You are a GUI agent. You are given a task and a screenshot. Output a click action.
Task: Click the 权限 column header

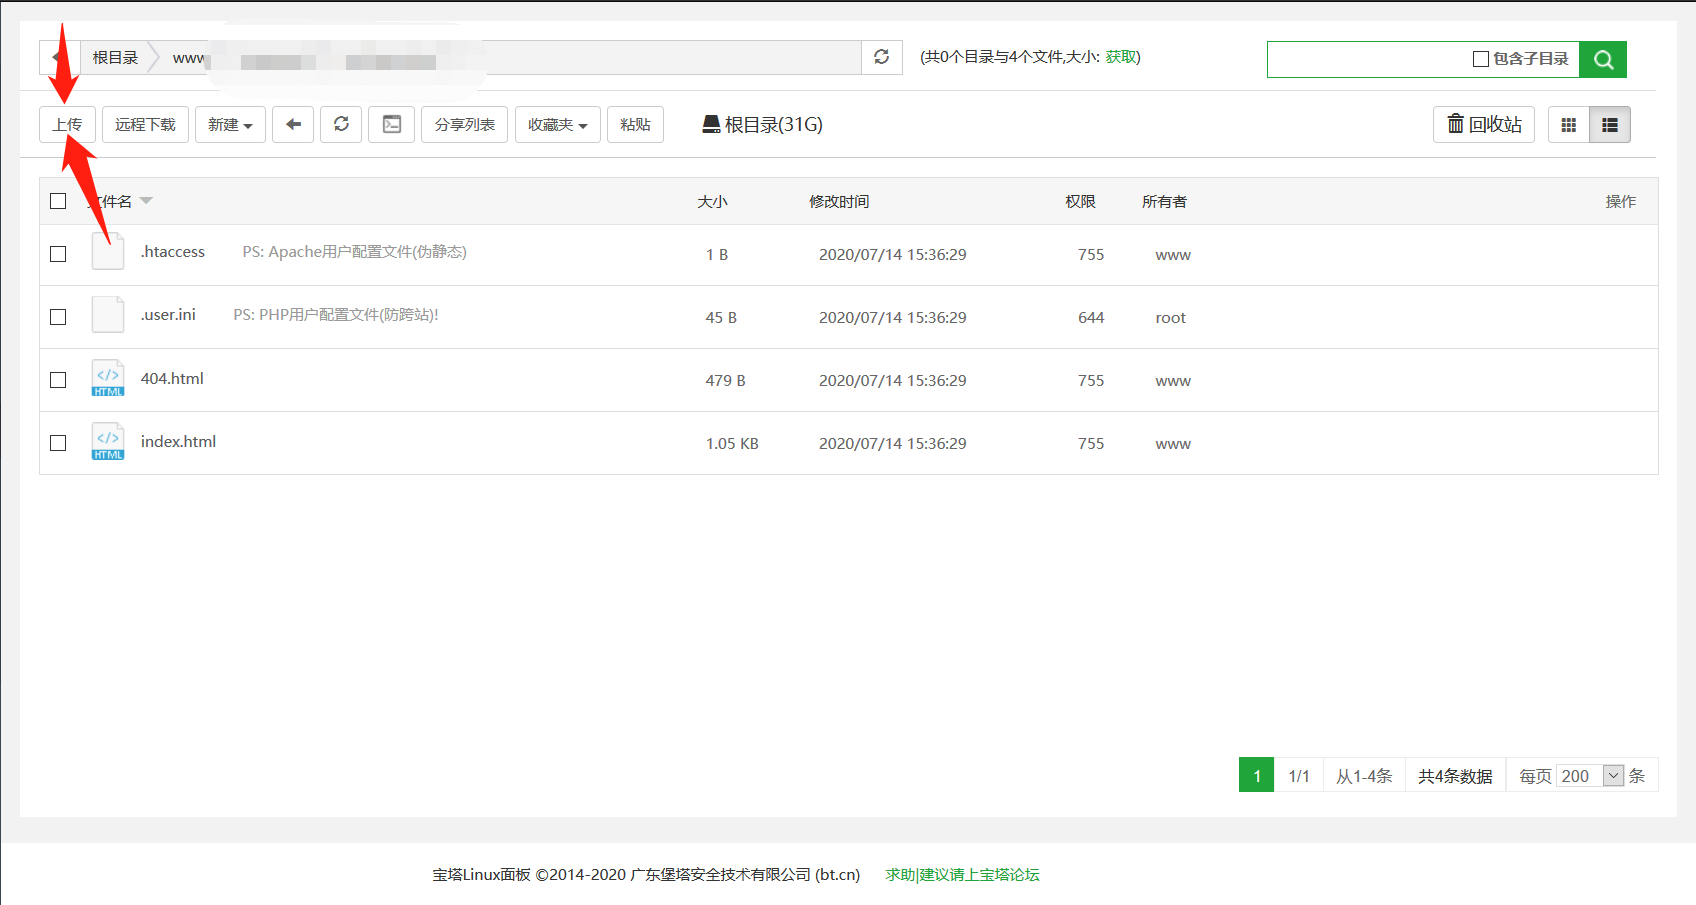coord(1080,201)
